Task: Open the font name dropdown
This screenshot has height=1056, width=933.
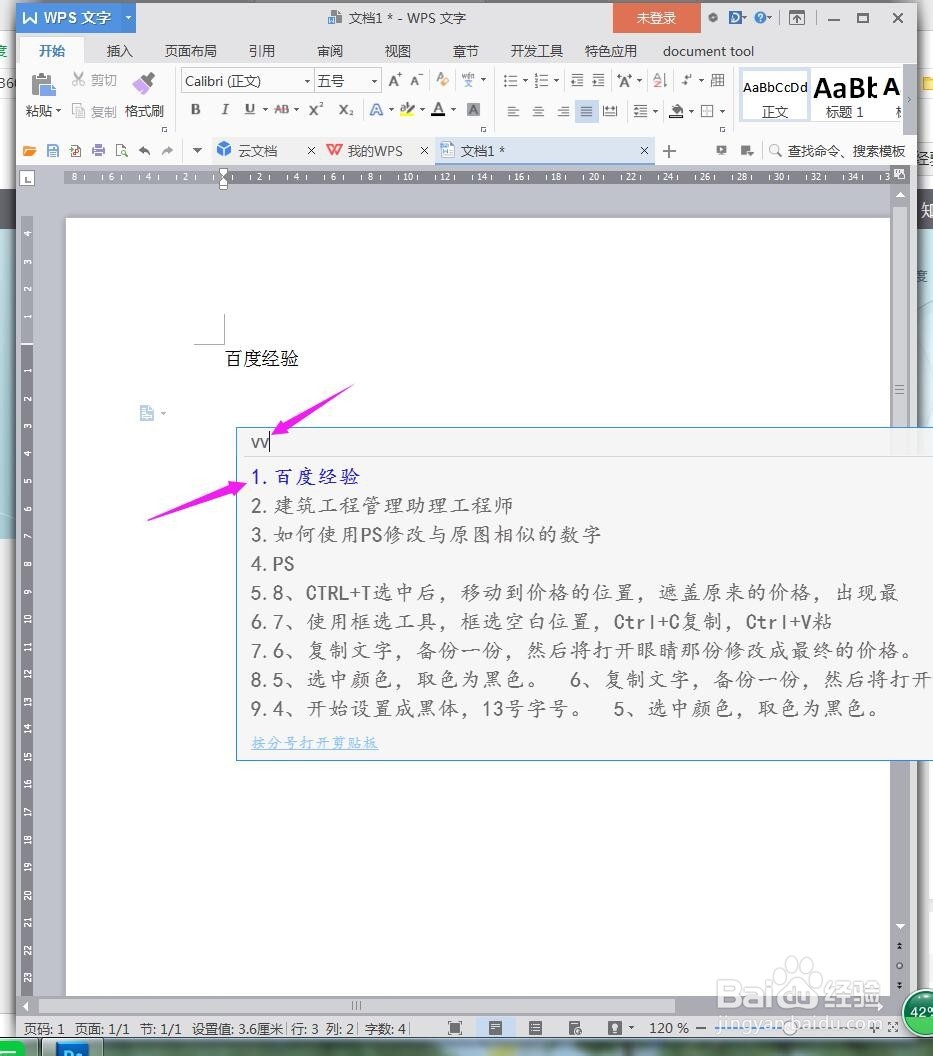Action: [307, 80]
